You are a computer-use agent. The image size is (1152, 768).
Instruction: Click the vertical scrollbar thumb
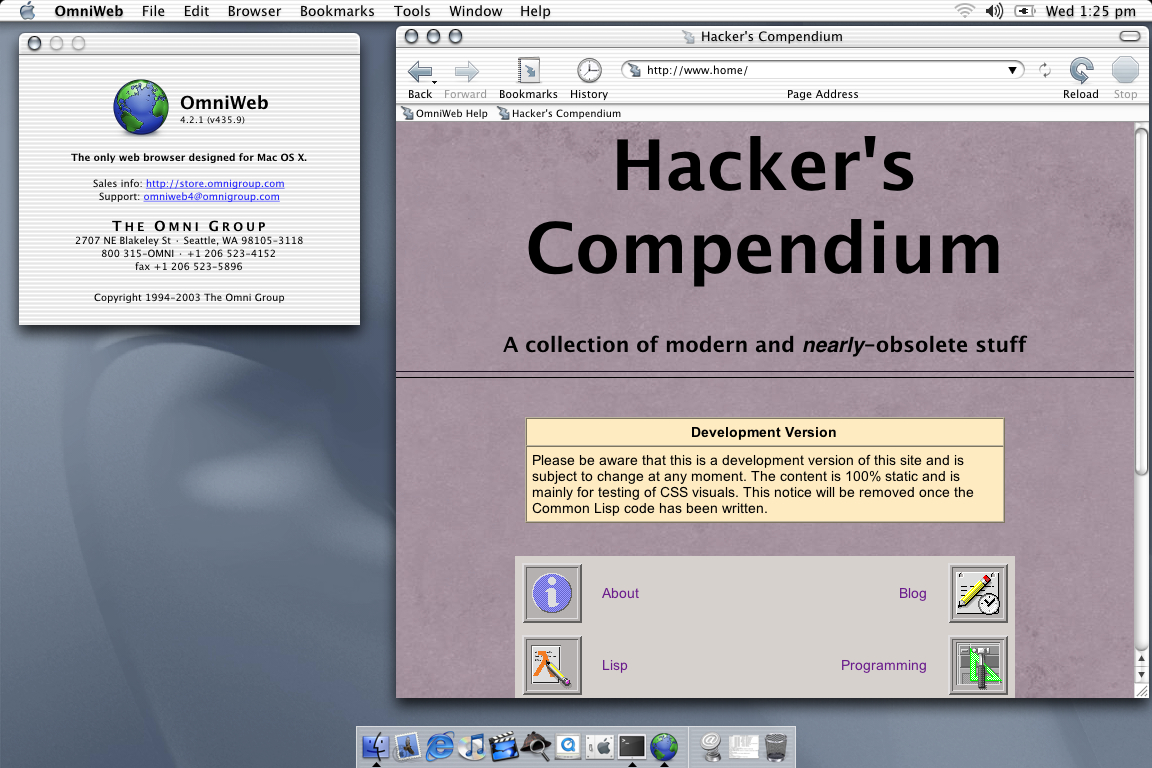coord(1141,301)
